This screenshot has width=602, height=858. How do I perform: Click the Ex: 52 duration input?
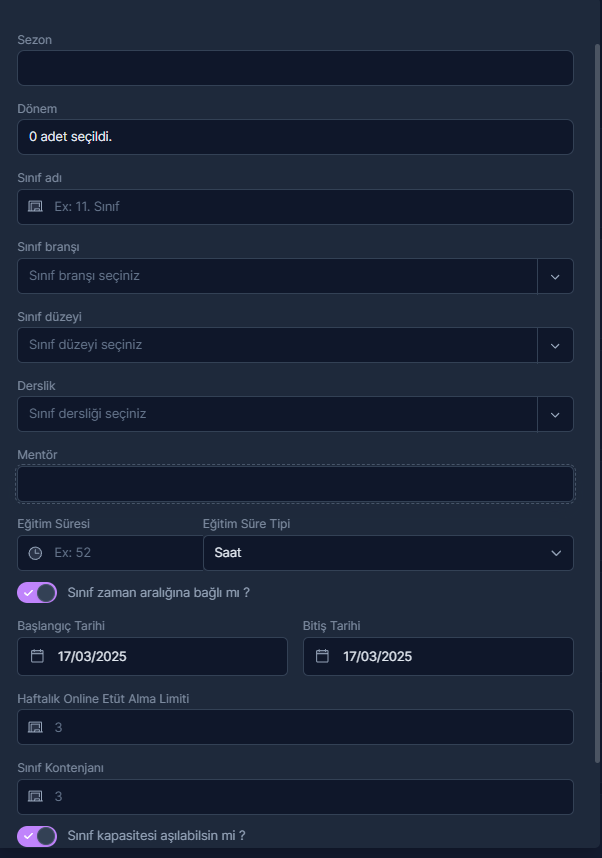pyautogui.click(x=110, y=553)
